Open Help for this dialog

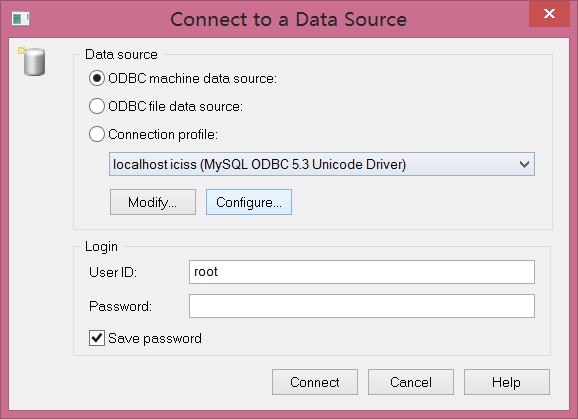[506, 382]
